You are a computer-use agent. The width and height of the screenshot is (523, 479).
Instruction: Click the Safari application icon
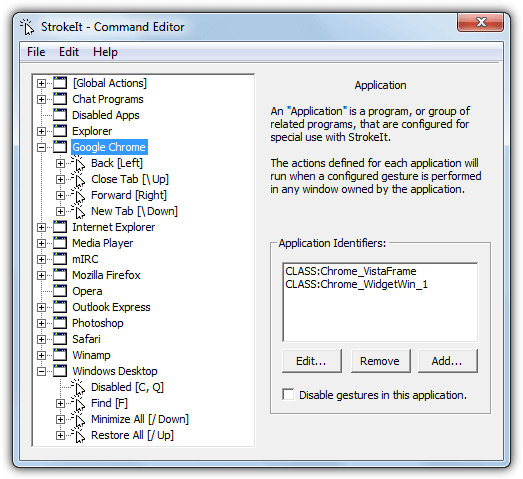pos(60,339)
